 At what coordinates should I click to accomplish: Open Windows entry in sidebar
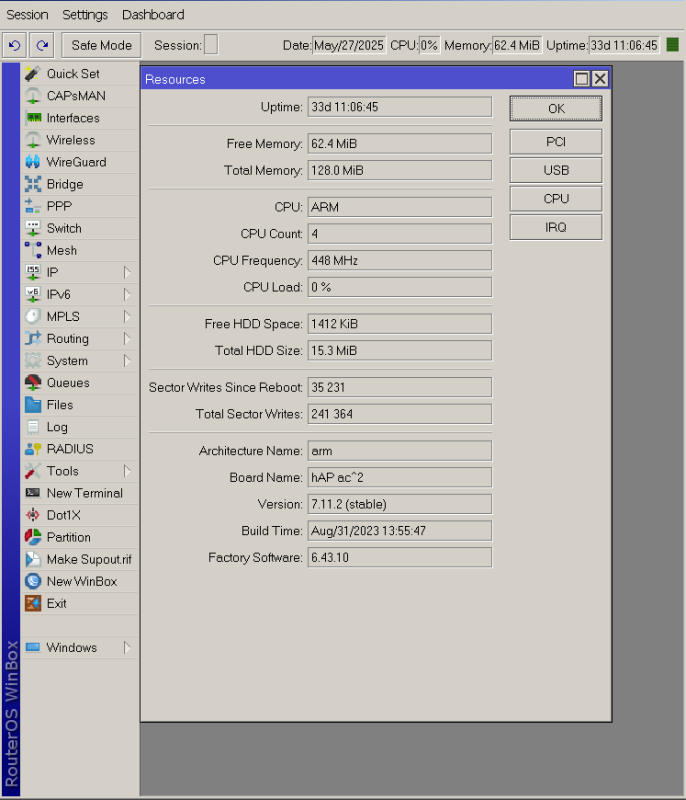(80, 647)
